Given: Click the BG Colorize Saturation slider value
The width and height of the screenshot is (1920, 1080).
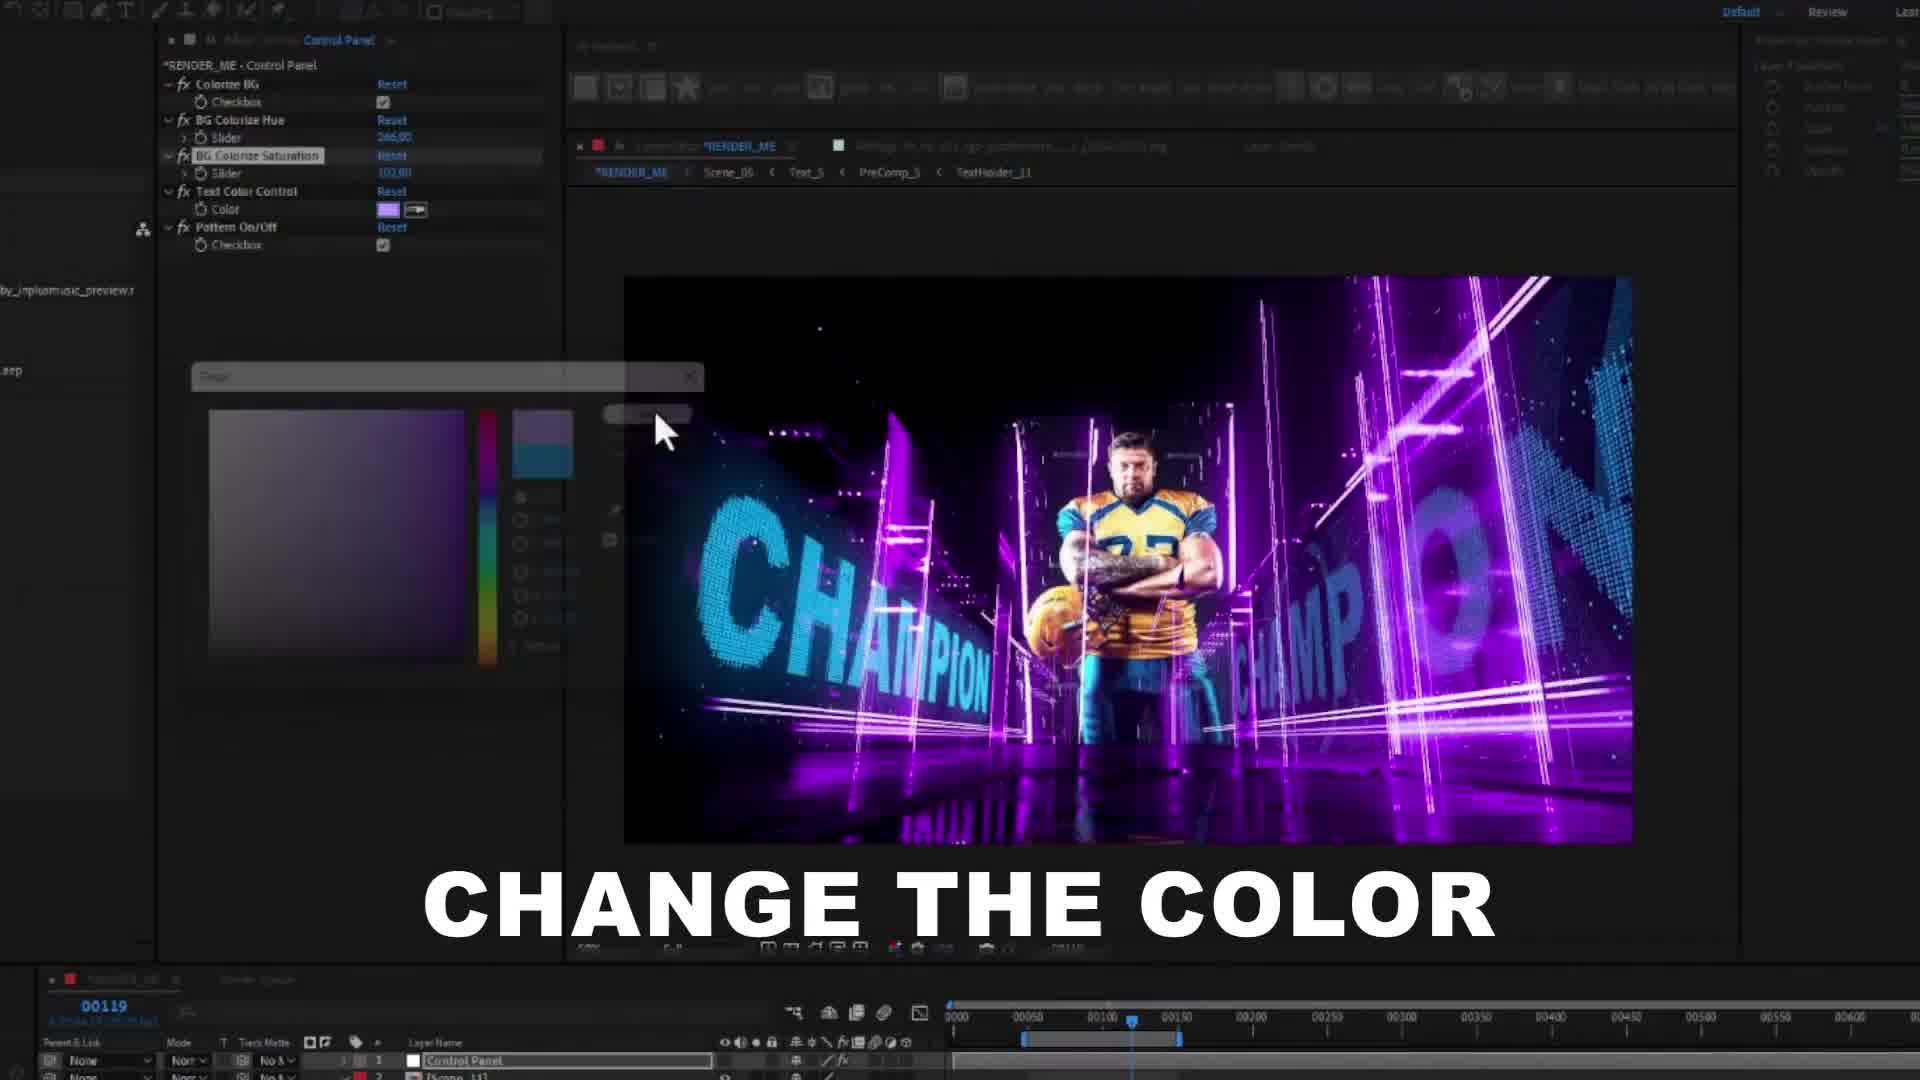Looking at the screenshot, I should [395, 173].
